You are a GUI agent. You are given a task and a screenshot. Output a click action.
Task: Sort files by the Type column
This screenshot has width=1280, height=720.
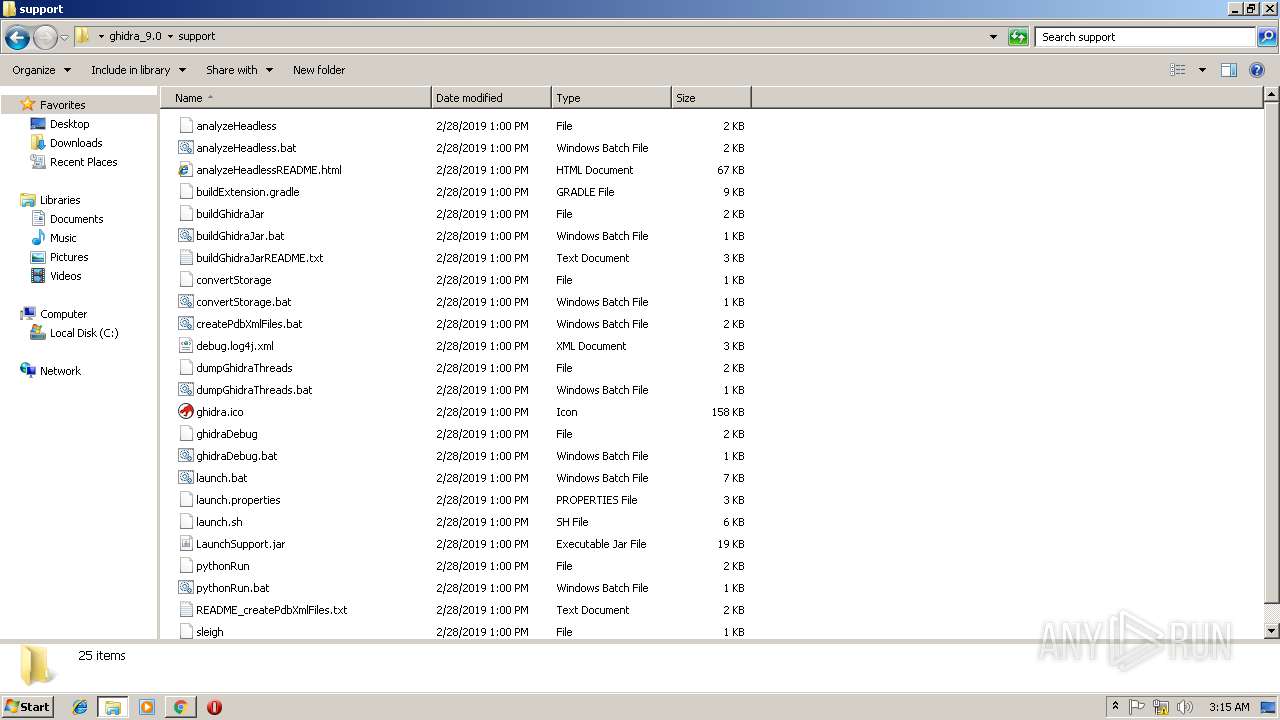(x=611, y=98)
